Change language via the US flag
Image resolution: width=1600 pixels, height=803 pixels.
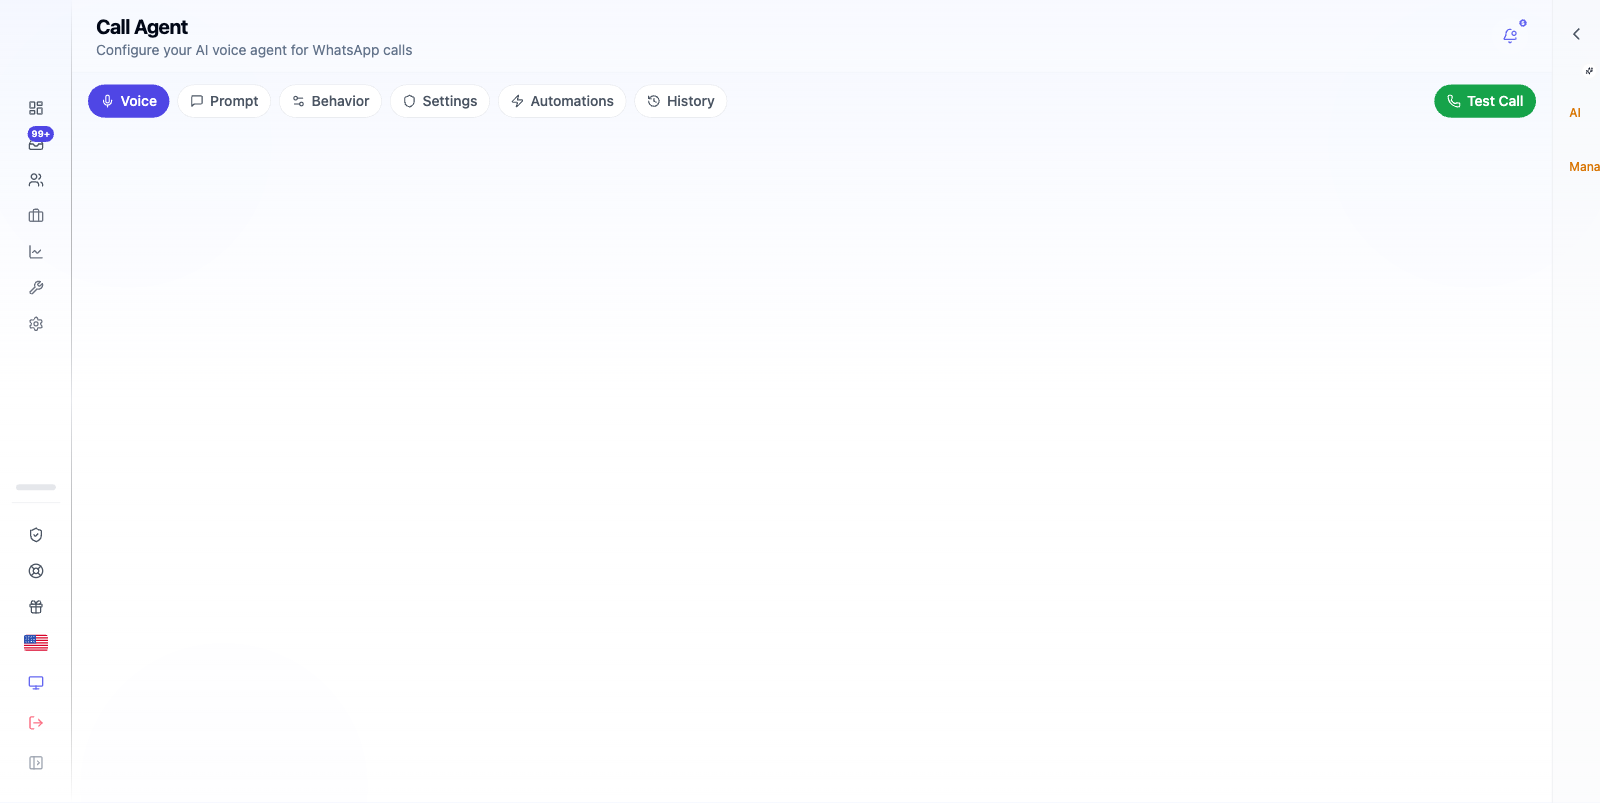[36, 643]
